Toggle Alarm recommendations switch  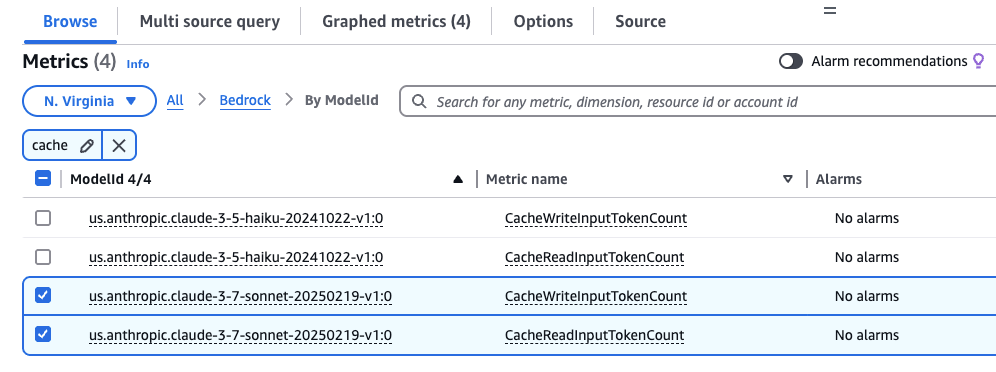click(791, 61)
